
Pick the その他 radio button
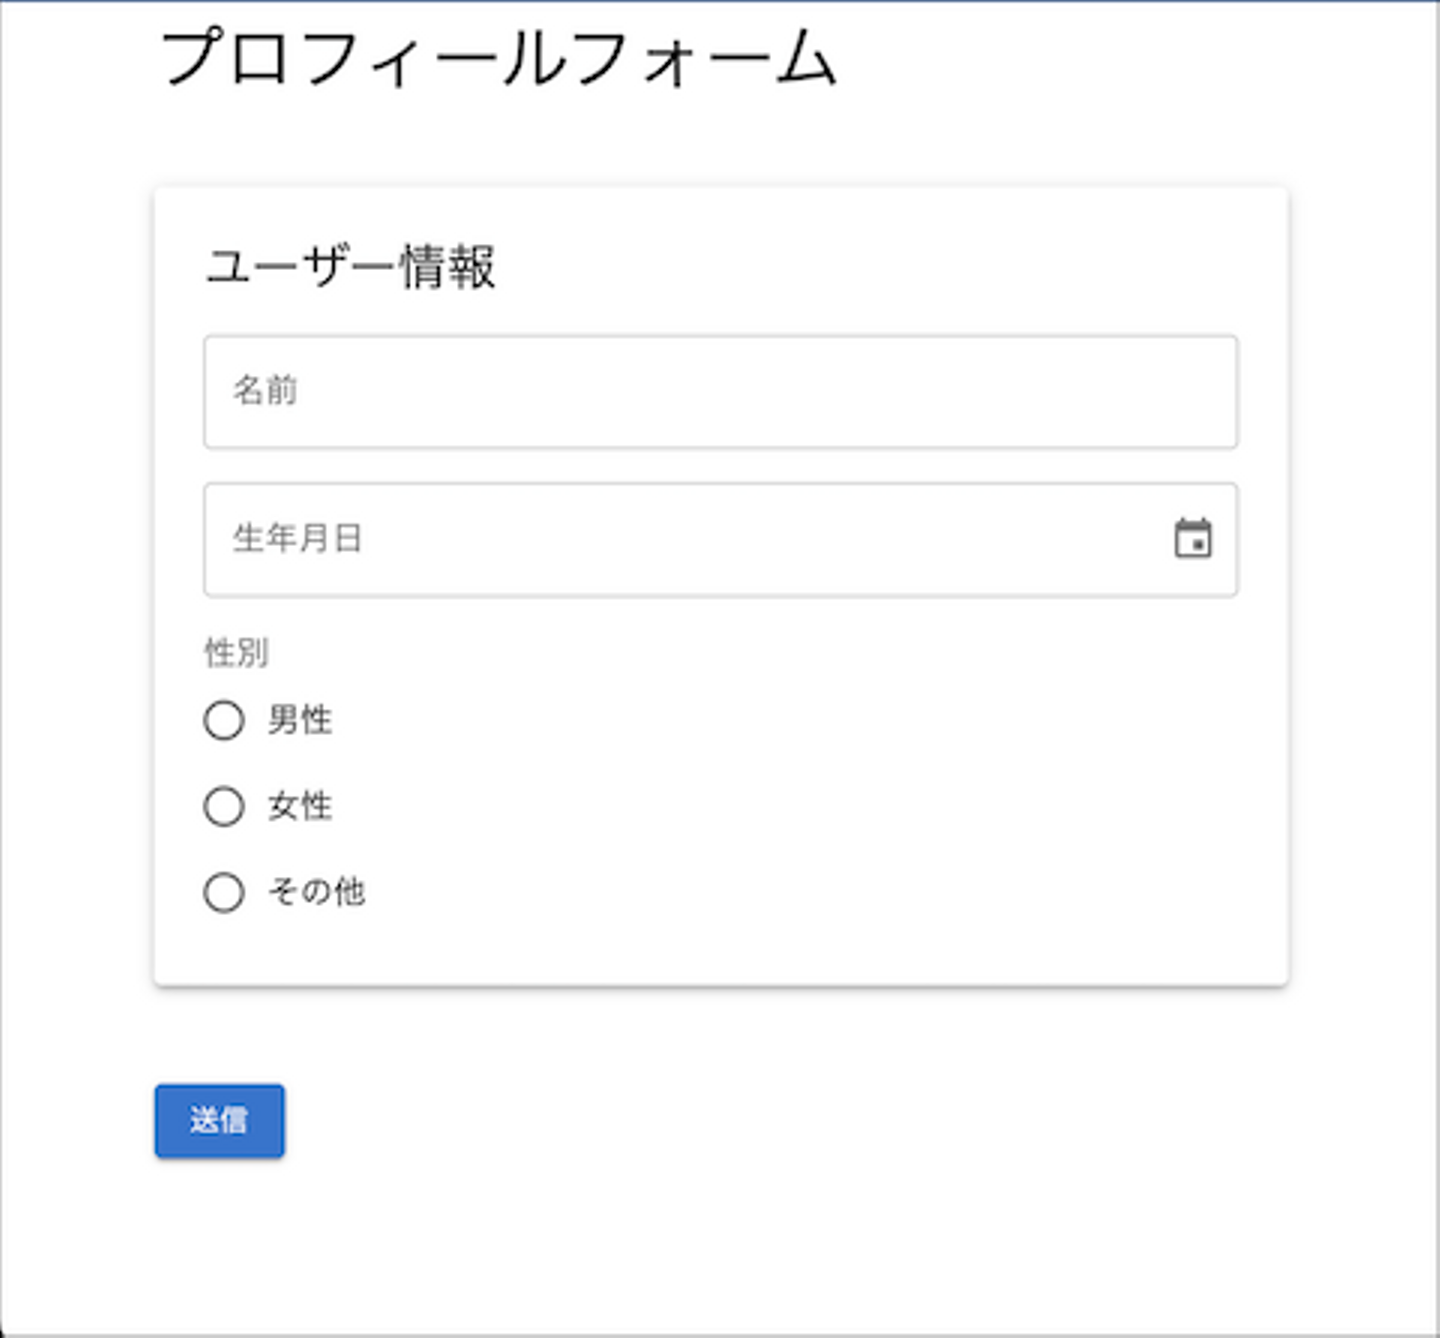point(224,892)
